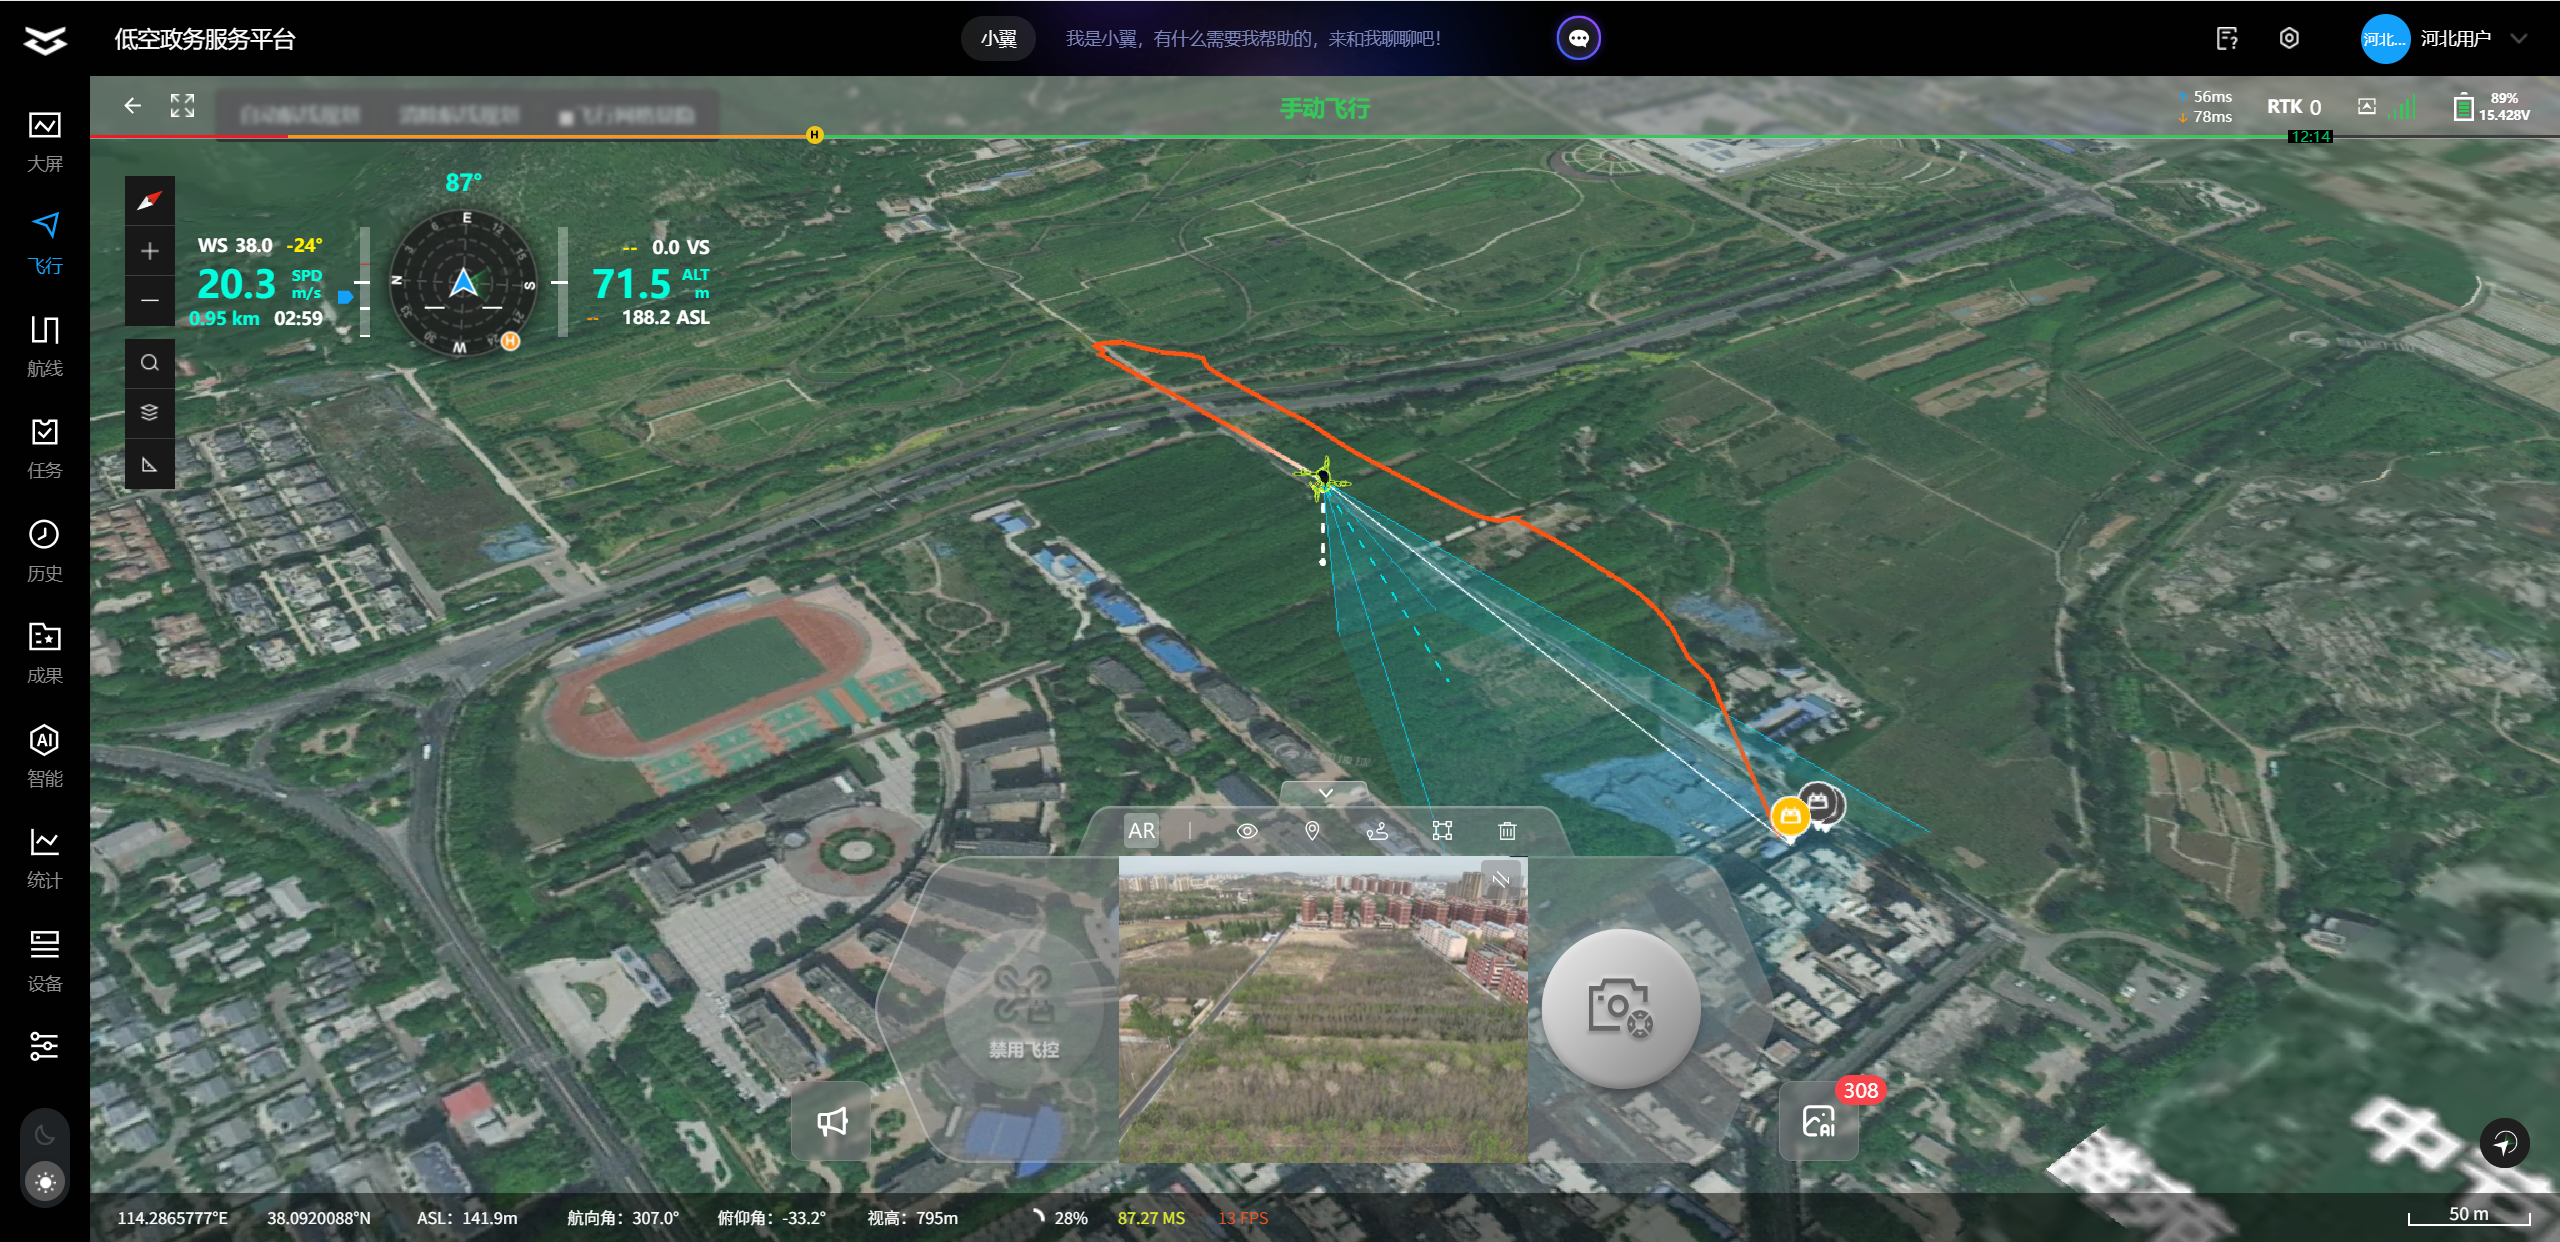Image resolution: width=2560 pixels, height=1242 pixels.
Task: Expand the 河北用户 account dropdown
Action: point(2518,39)
